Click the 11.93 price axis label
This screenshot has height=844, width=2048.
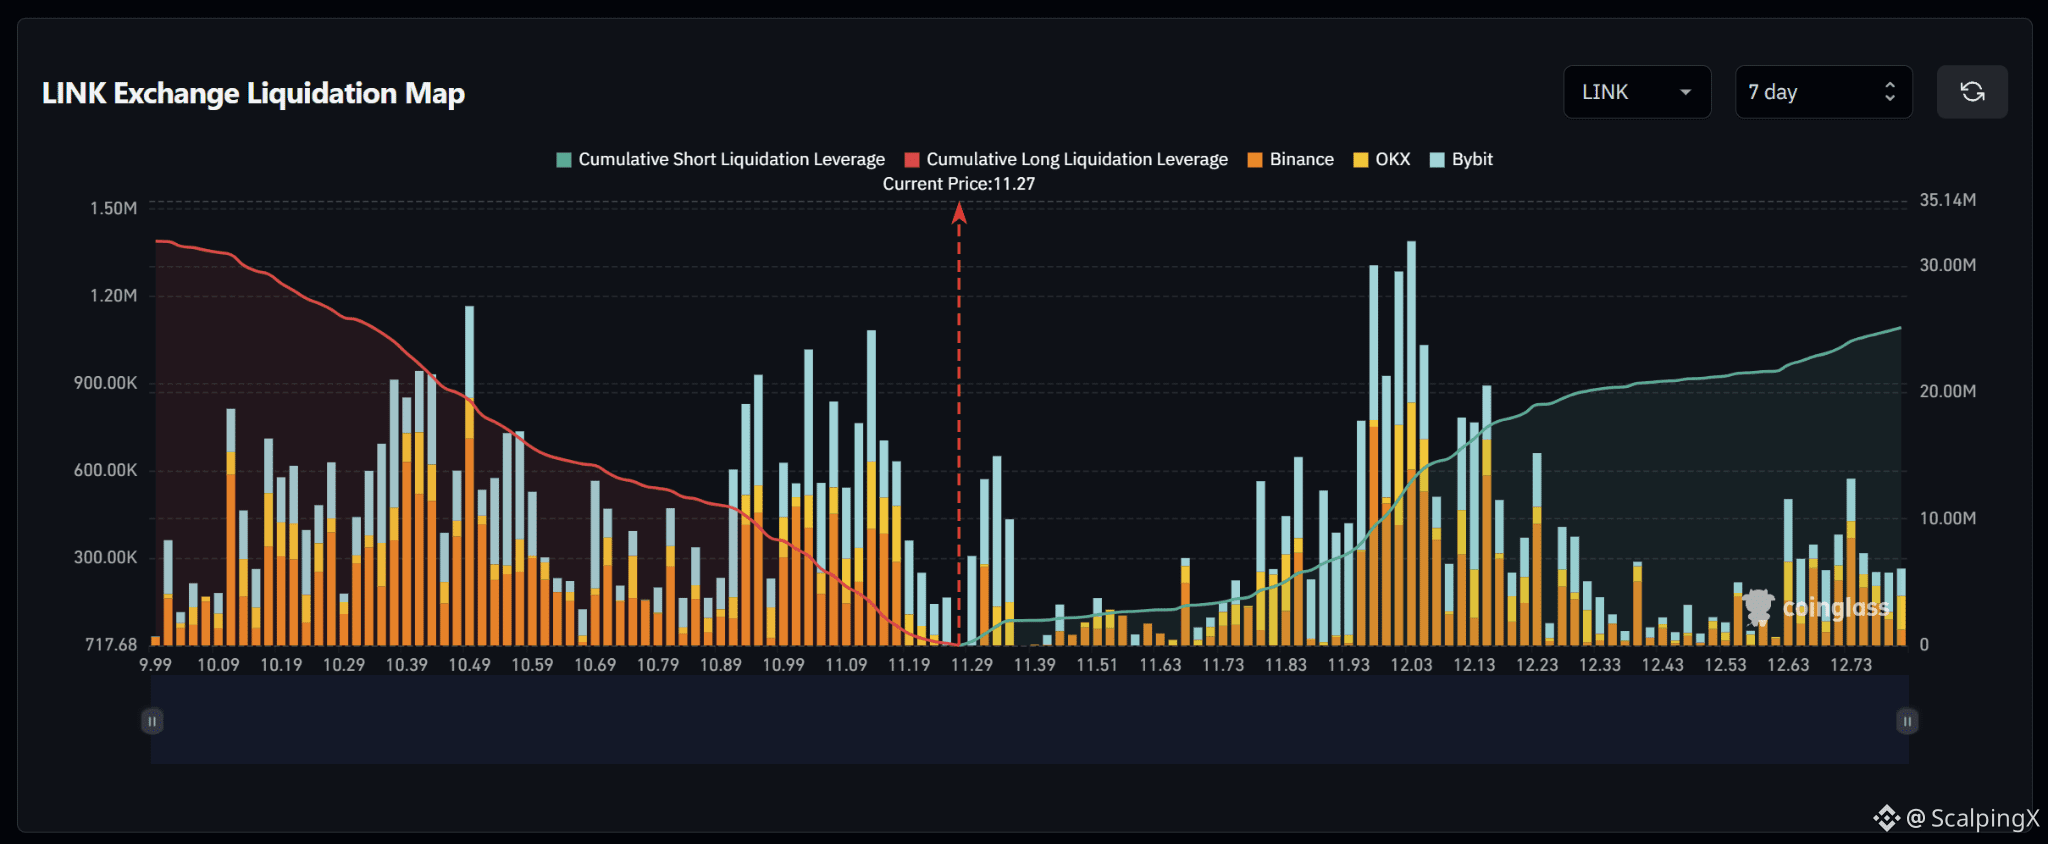[1349, 665]
